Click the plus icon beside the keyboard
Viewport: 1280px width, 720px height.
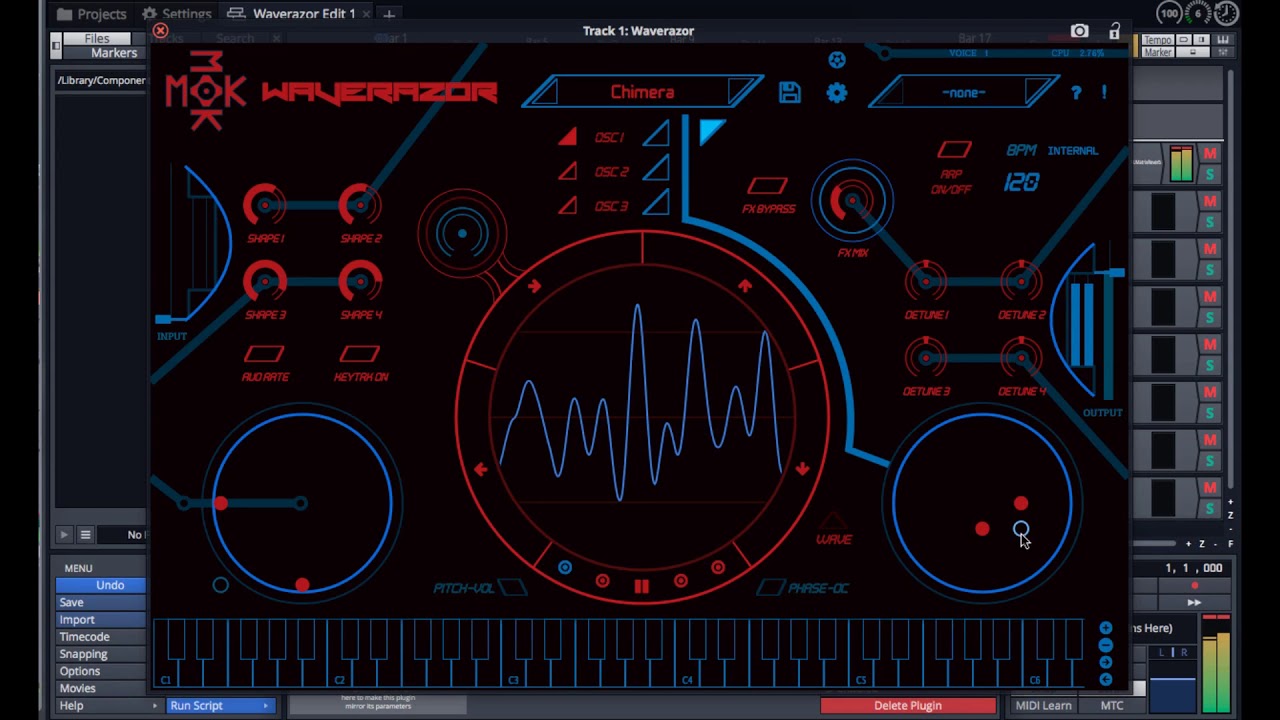point(1105,628)
